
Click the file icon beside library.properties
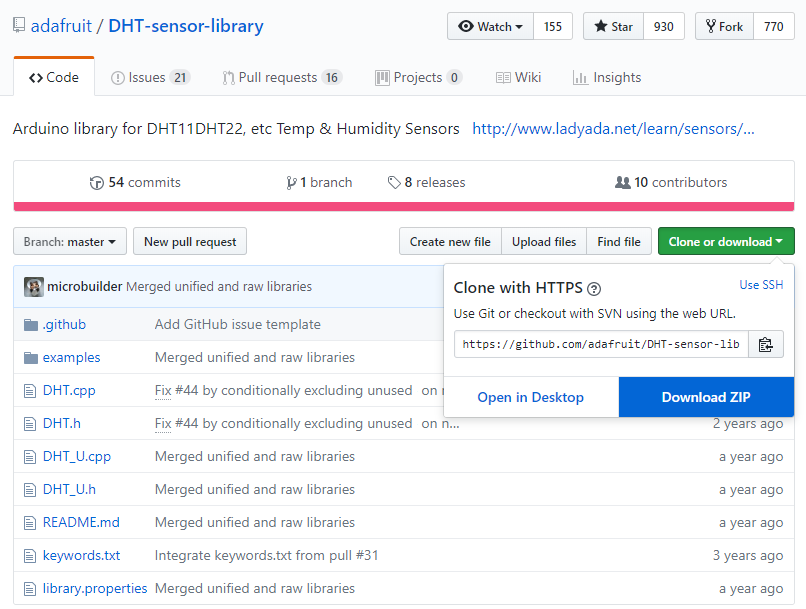click(30, 589)
